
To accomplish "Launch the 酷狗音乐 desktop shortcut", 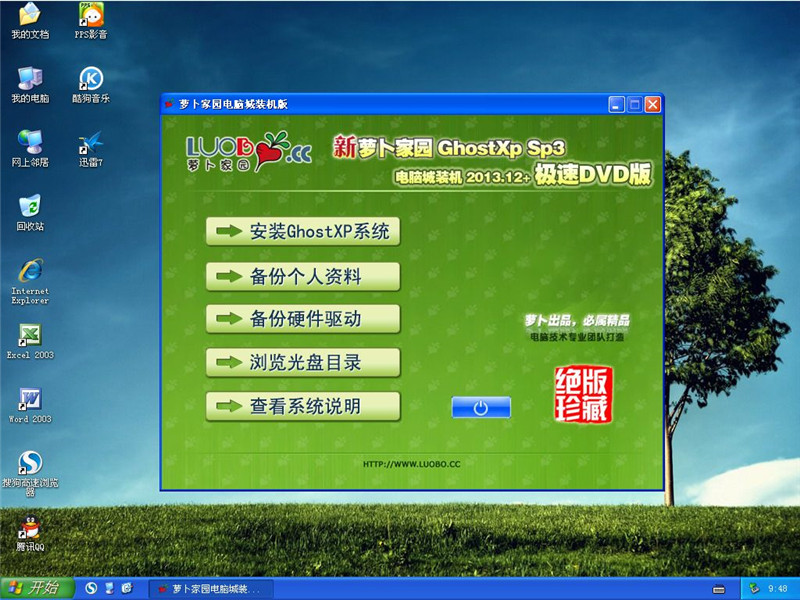I will (91, 85).
